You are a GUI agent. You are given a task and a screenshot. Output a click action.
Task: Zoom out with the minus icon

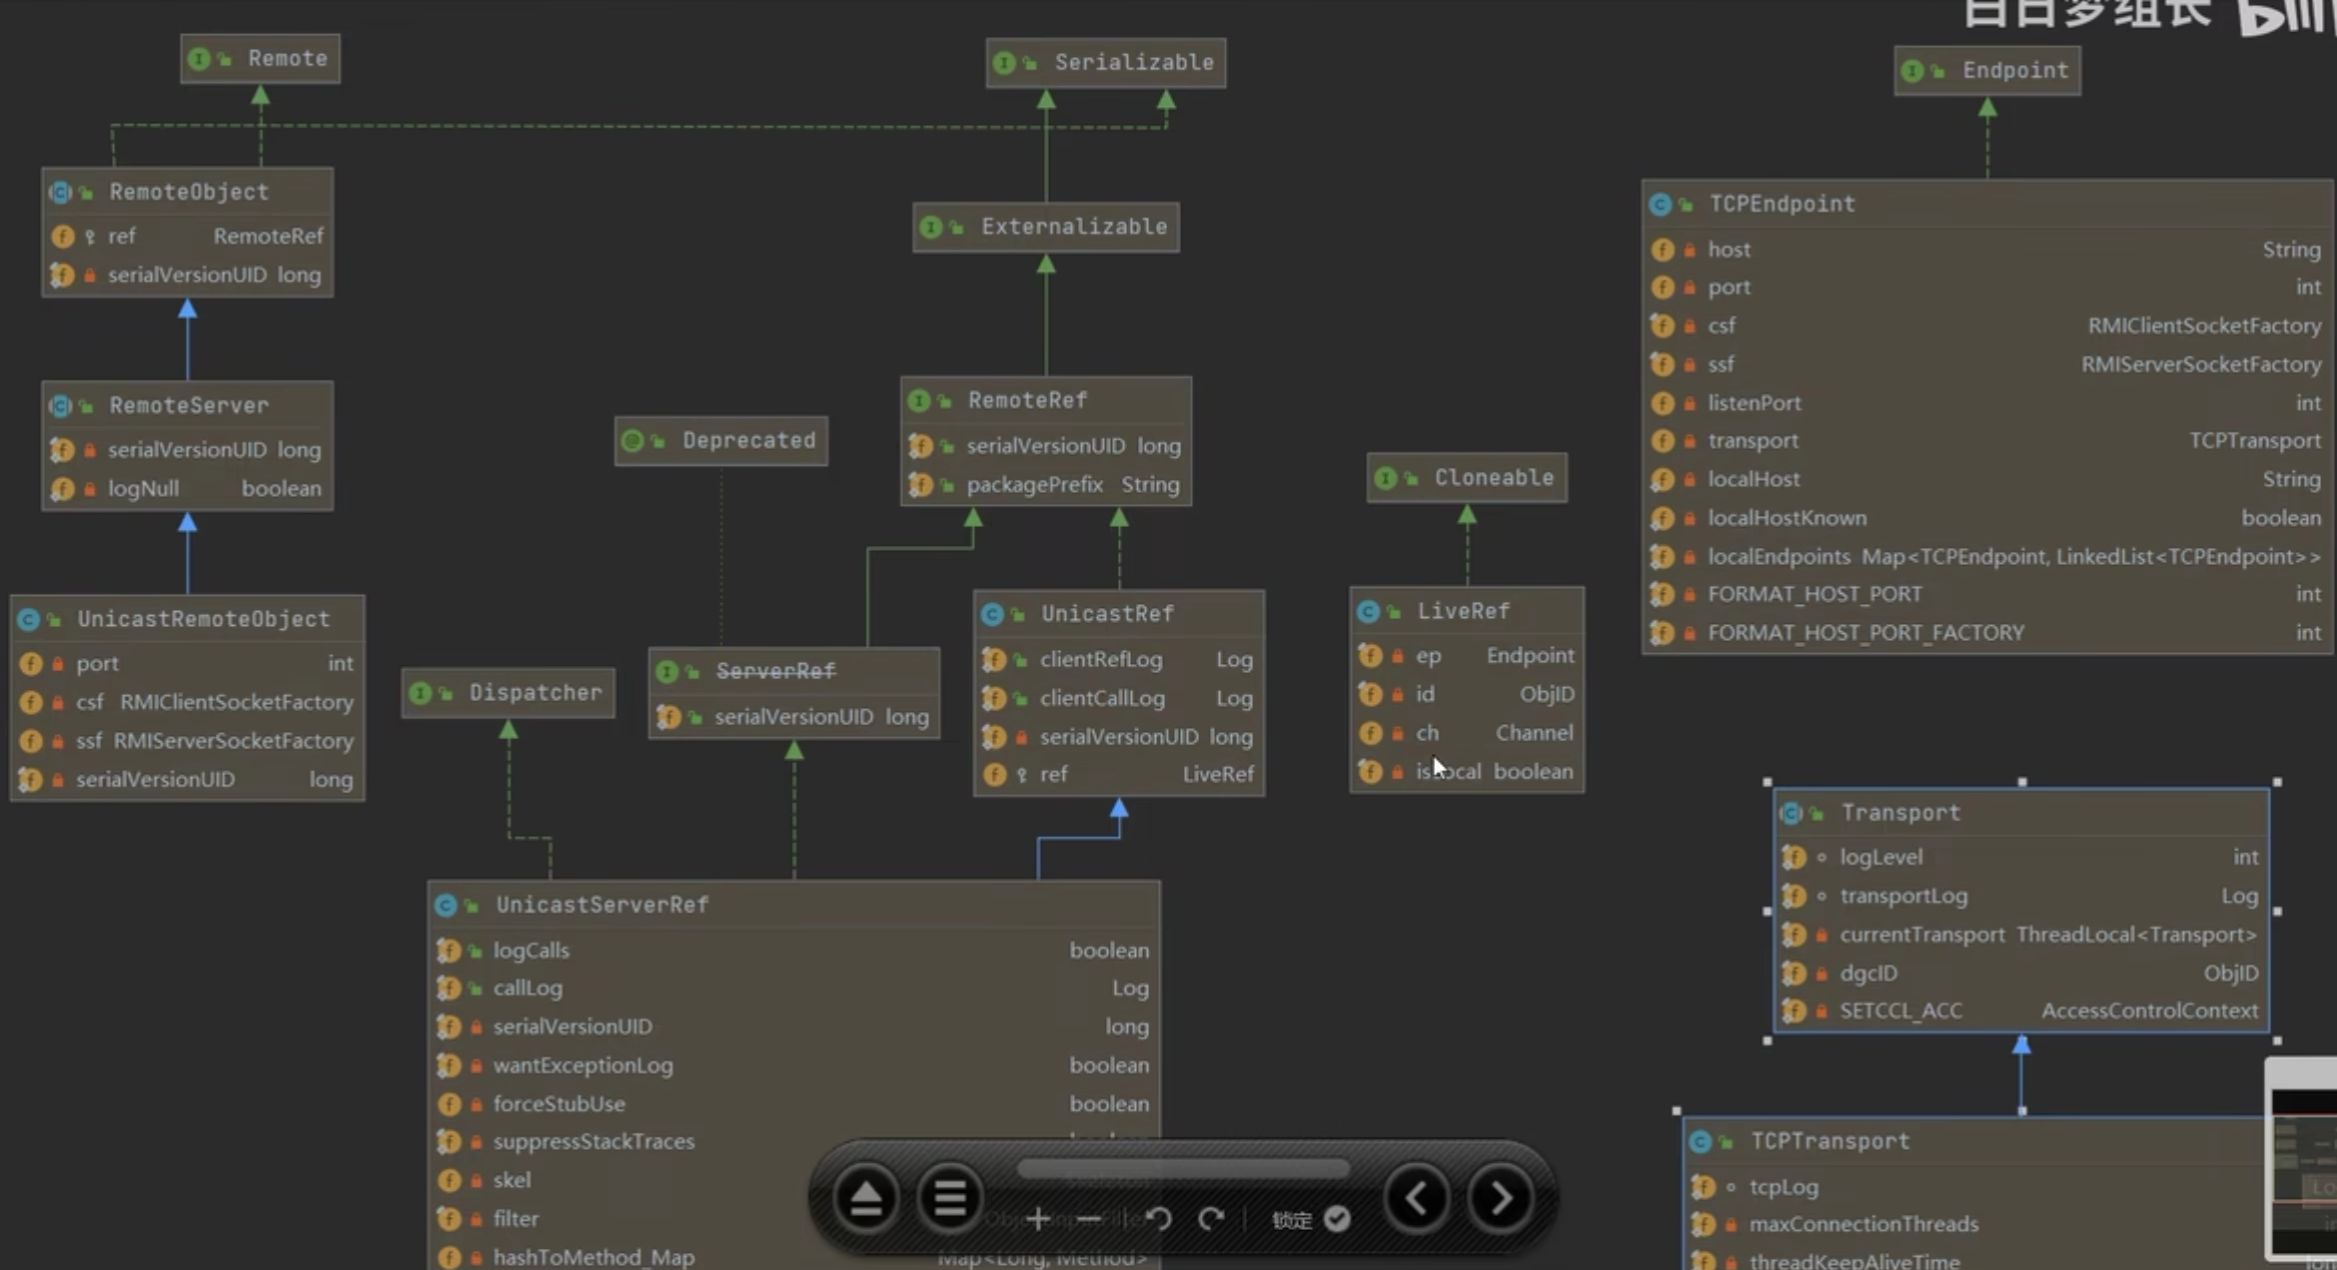[1089, 1218]
